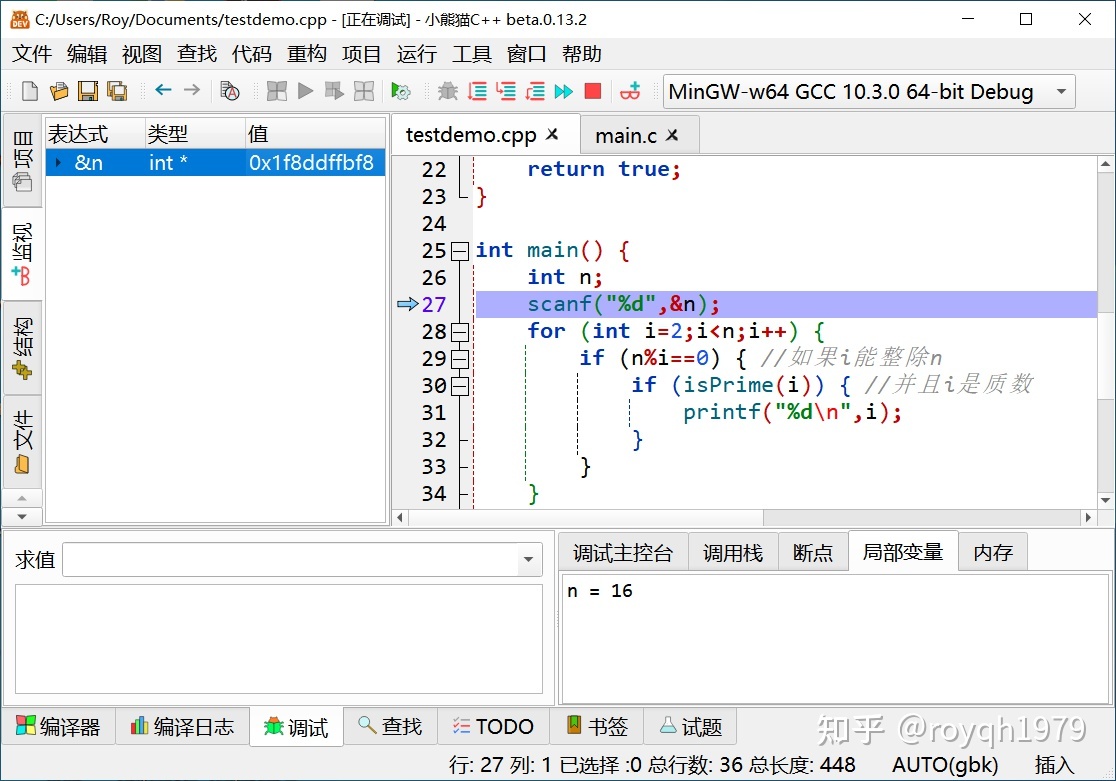This screenshot has width=1116, height=781.
Task: Open the 求值 history dropdown arrow
Action: click(529, 560)
